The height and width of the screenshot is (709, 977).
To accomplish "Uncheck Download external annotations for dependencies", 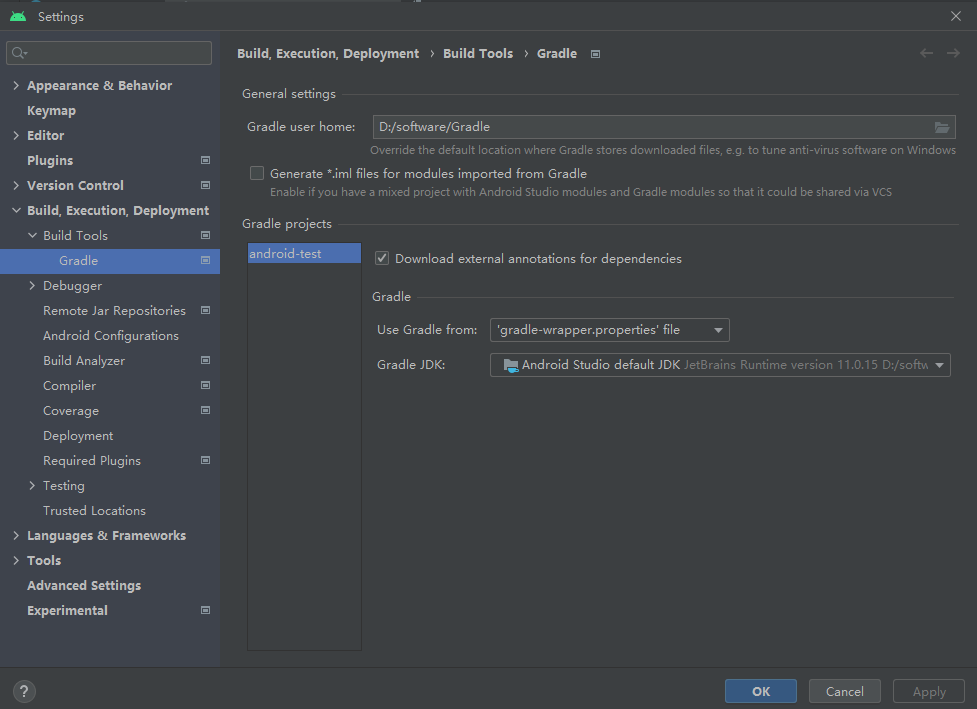I will (x=382, y=258).
